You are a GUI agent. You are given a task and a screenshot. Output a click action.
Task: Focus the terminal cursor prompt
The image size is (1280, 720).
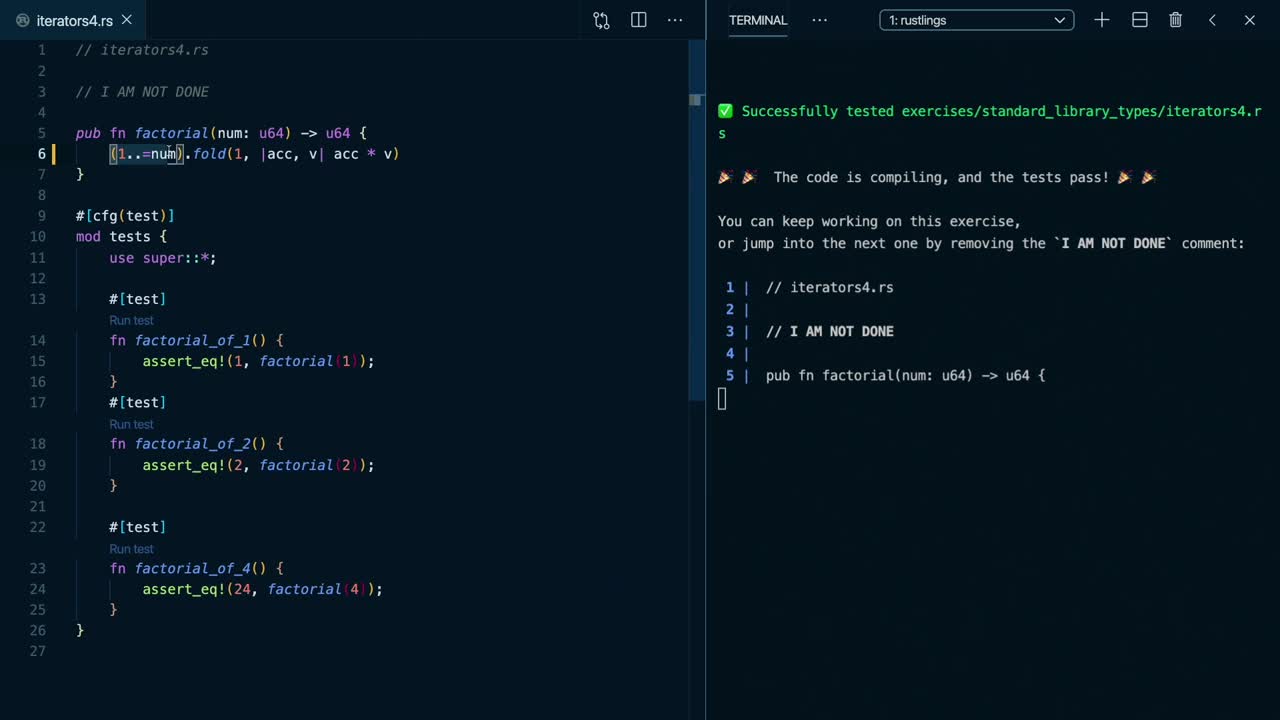pos(722,399)
